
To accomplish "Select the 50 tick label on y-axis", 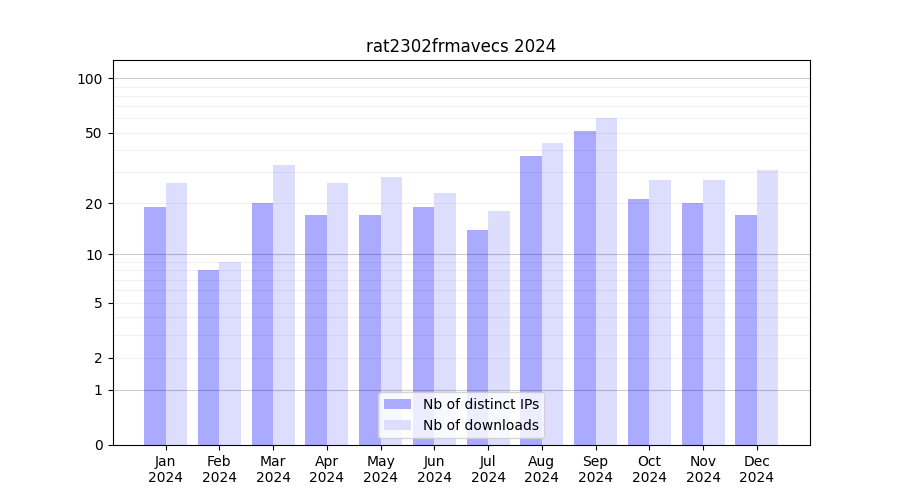I will (94, 134).
